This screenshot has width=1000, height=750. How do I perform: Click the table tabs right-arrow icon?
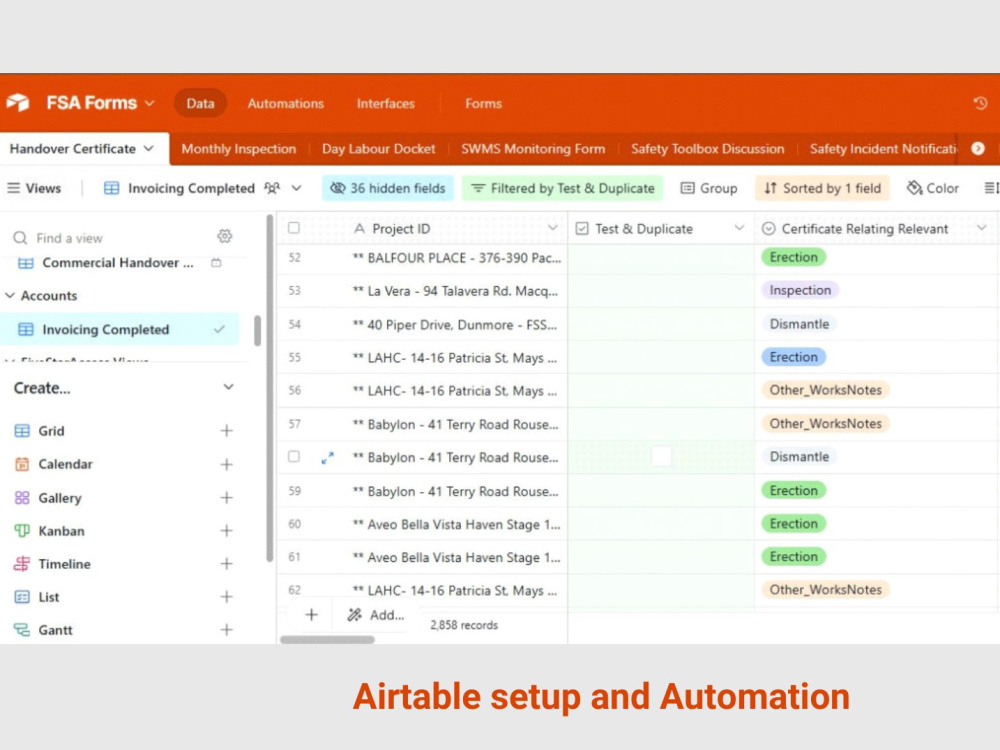tap(978, 149)
